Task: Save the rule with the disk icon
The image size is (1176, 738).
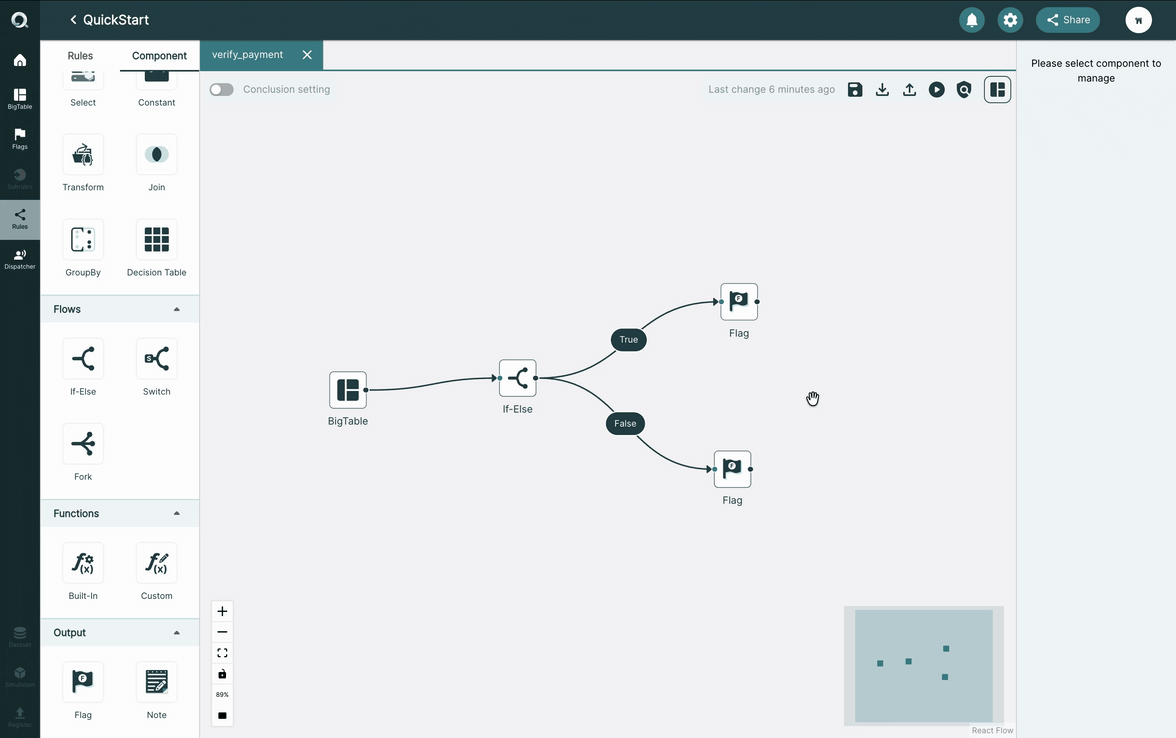Action: coord(855,90)
